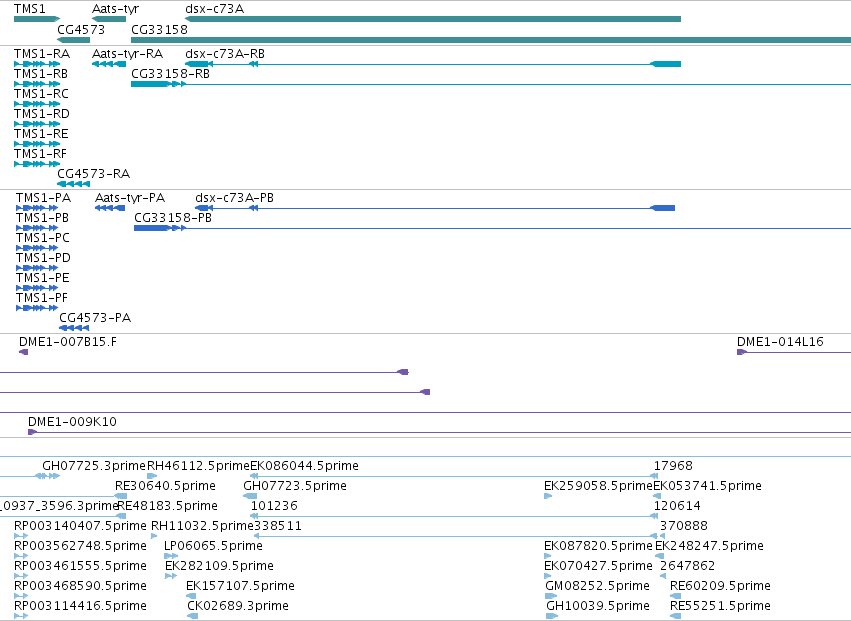Viewport: 851px width, 621px height.
Task: Select feature 101236
Action: click(274, 506)
